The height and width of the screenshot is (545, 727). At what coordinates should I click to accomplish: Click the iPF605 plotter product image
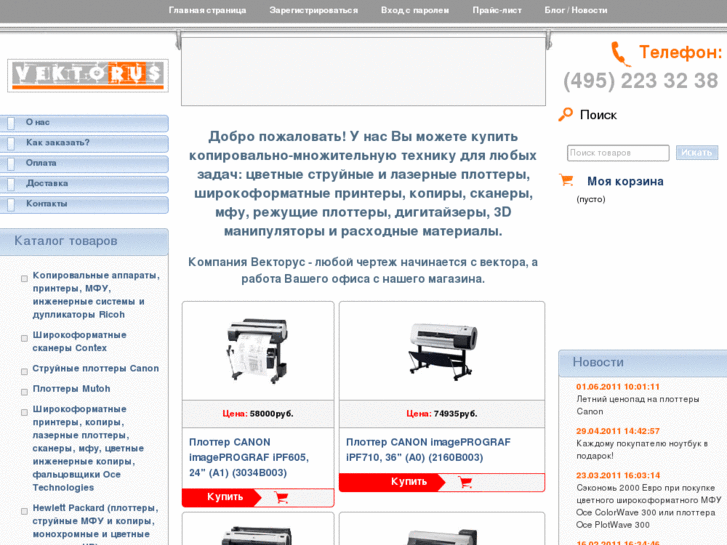pos(258,351)
